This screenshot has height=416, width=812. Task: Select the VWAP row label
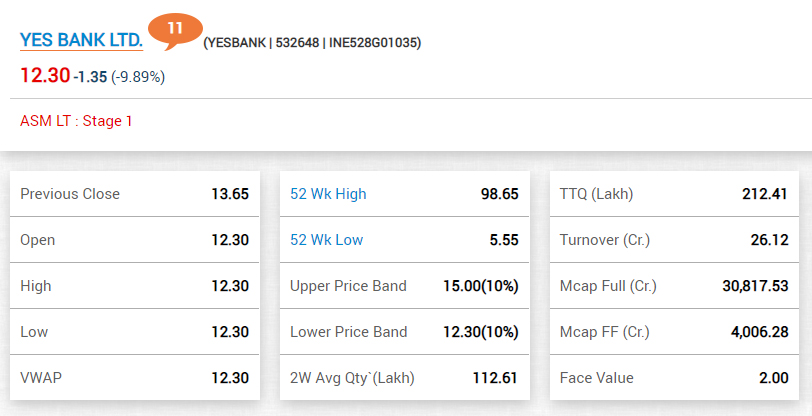(x=41, y=378)
